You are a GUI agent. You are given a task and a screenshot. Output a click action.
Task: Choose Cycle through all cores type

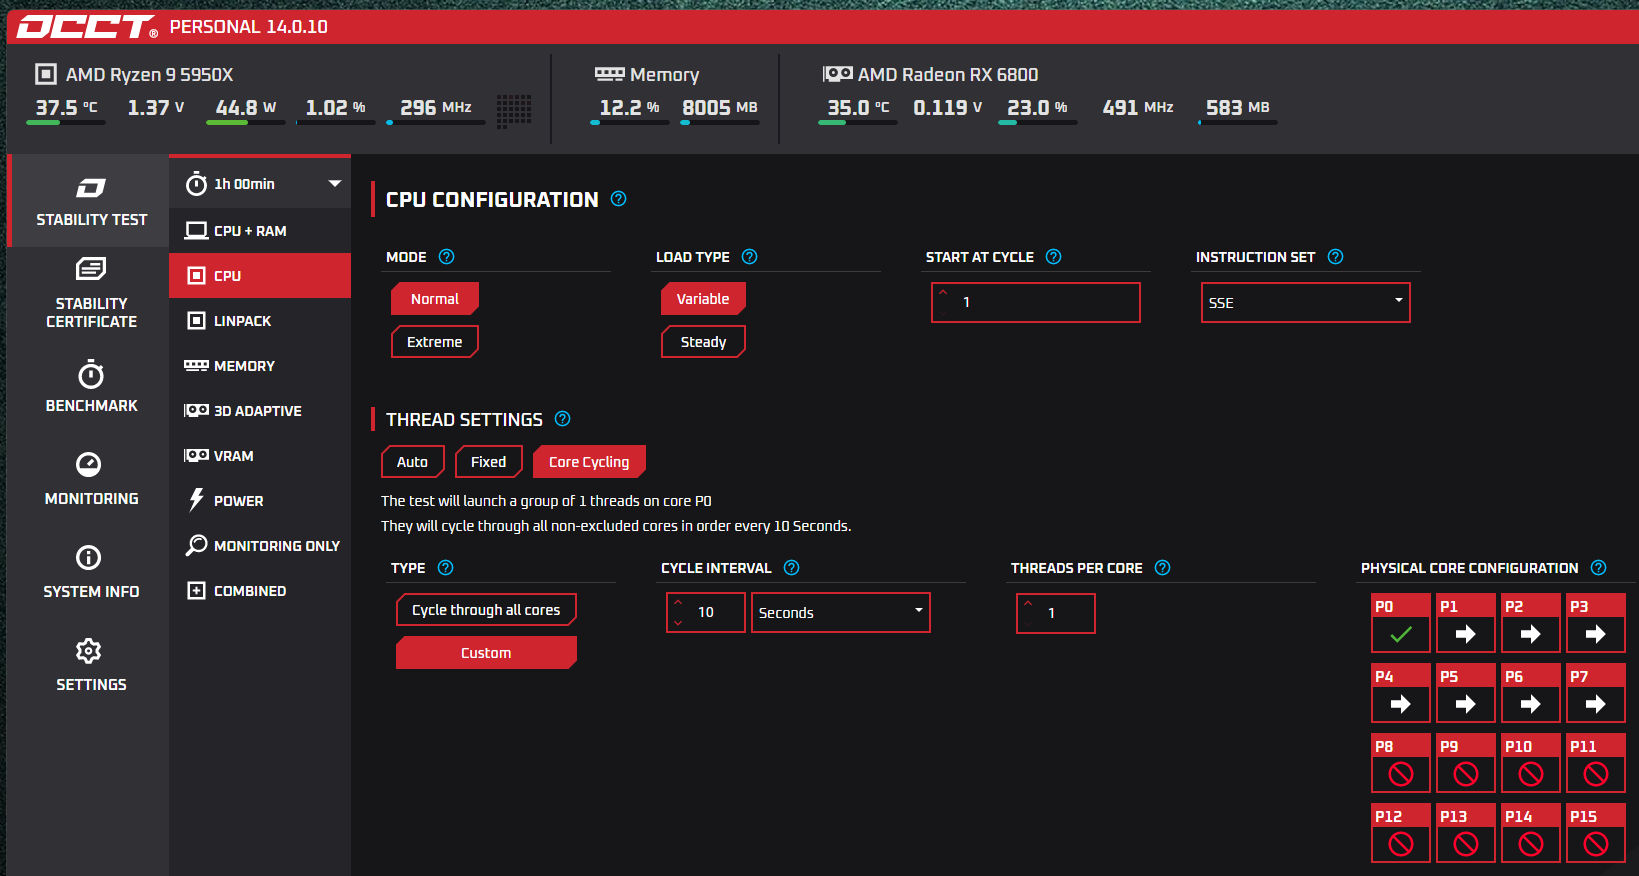486,610
